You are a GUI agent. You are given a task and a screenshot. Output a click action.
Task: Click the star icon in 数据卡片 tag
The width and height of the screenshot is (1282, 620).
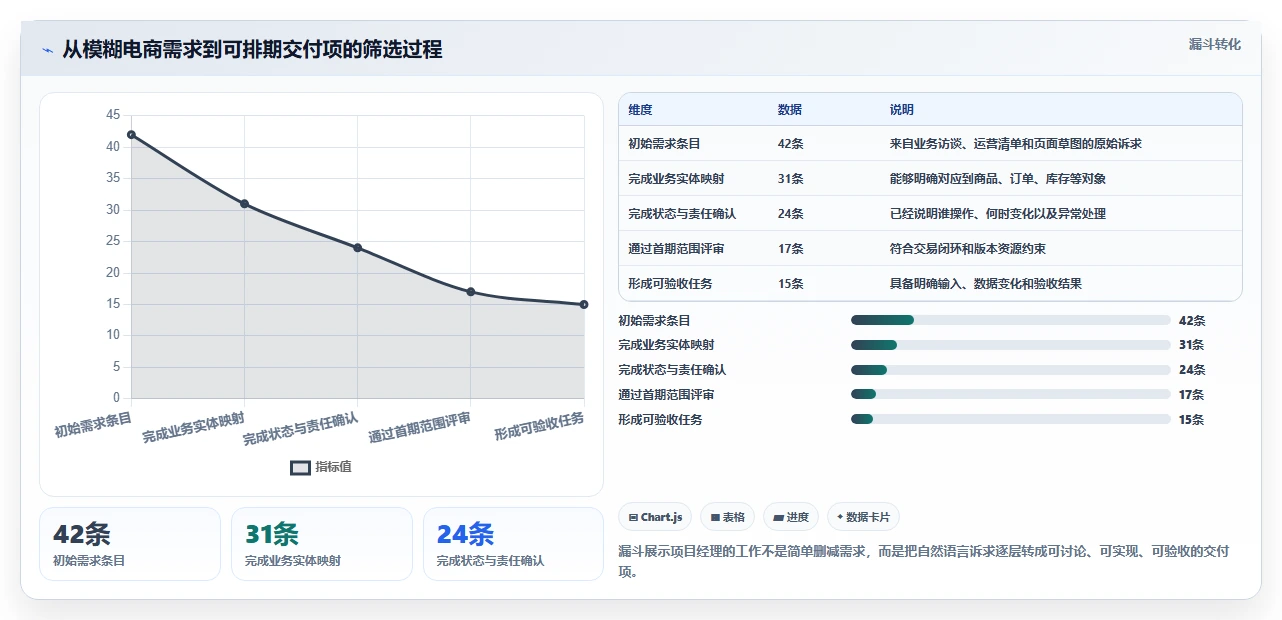tap(840, 518)
